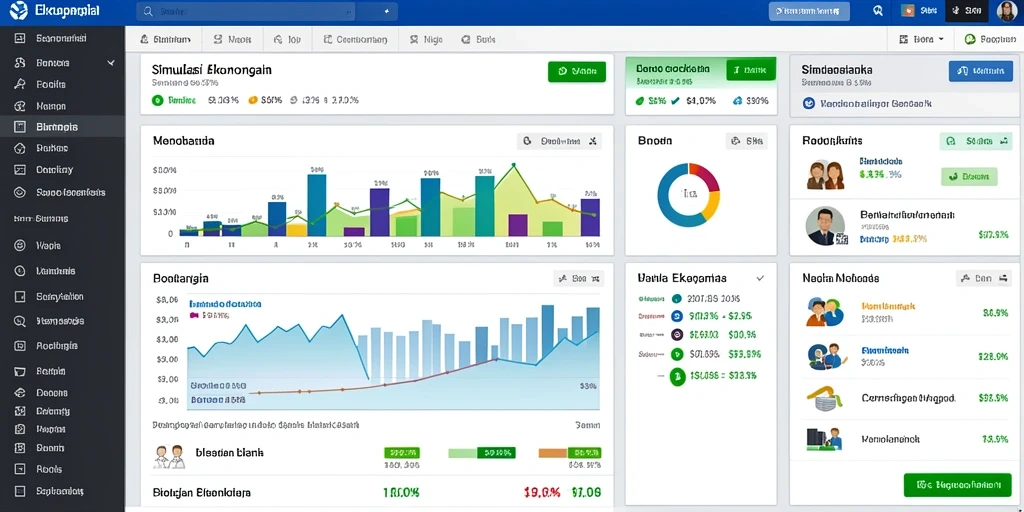This screenshot has height=512, width=1024.
Task: Click into the top search field
Action: click(246, 12)
